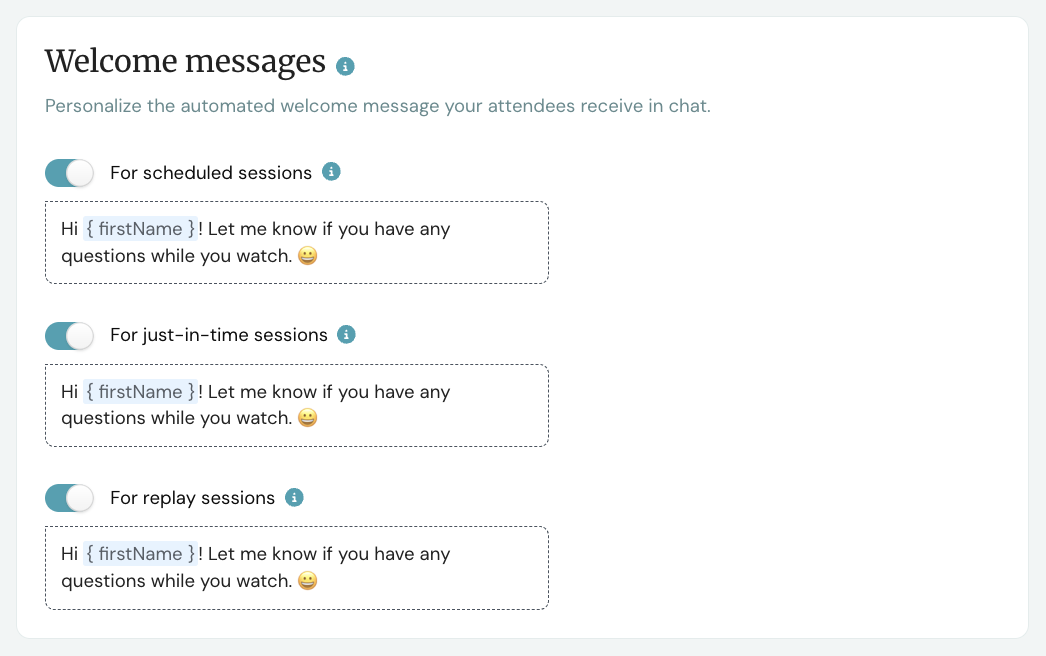The height and width of the screenshot is (656, 1046).
Task: Click the info icon next to just-in-time sessions
Action: coord(346,335)
